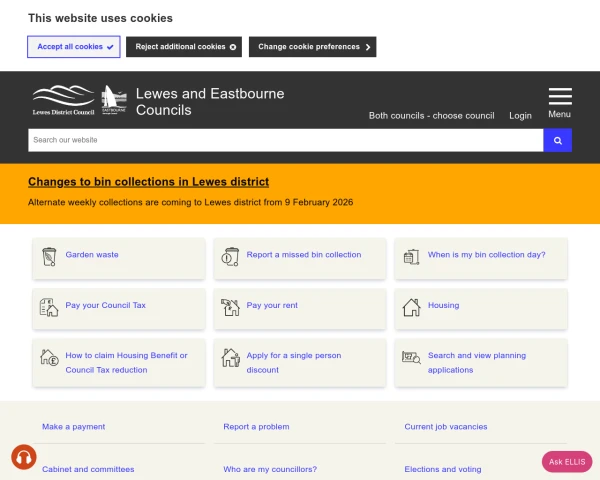The width and height of the screenshot is (600, 480).
Task: Click the garden waste bin icon
Action: [49, 256]
